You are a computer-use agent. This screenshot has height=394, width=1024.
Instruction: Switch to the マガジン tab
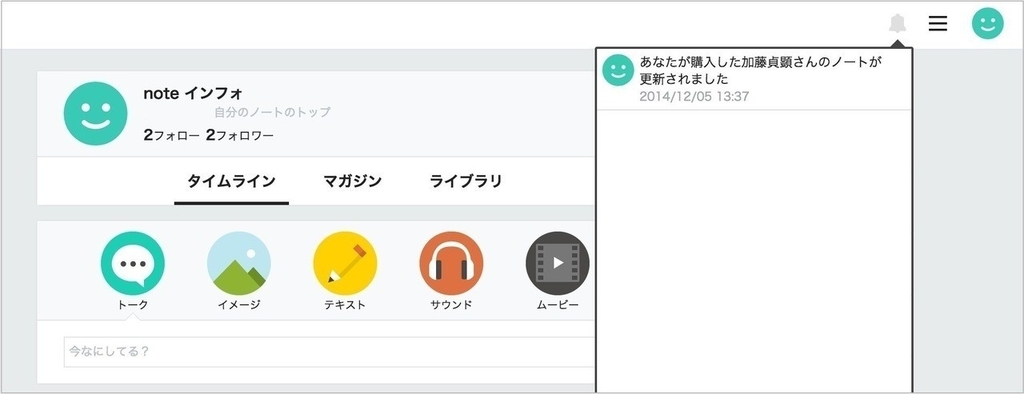pyautogui.click(x=353, y=182)
